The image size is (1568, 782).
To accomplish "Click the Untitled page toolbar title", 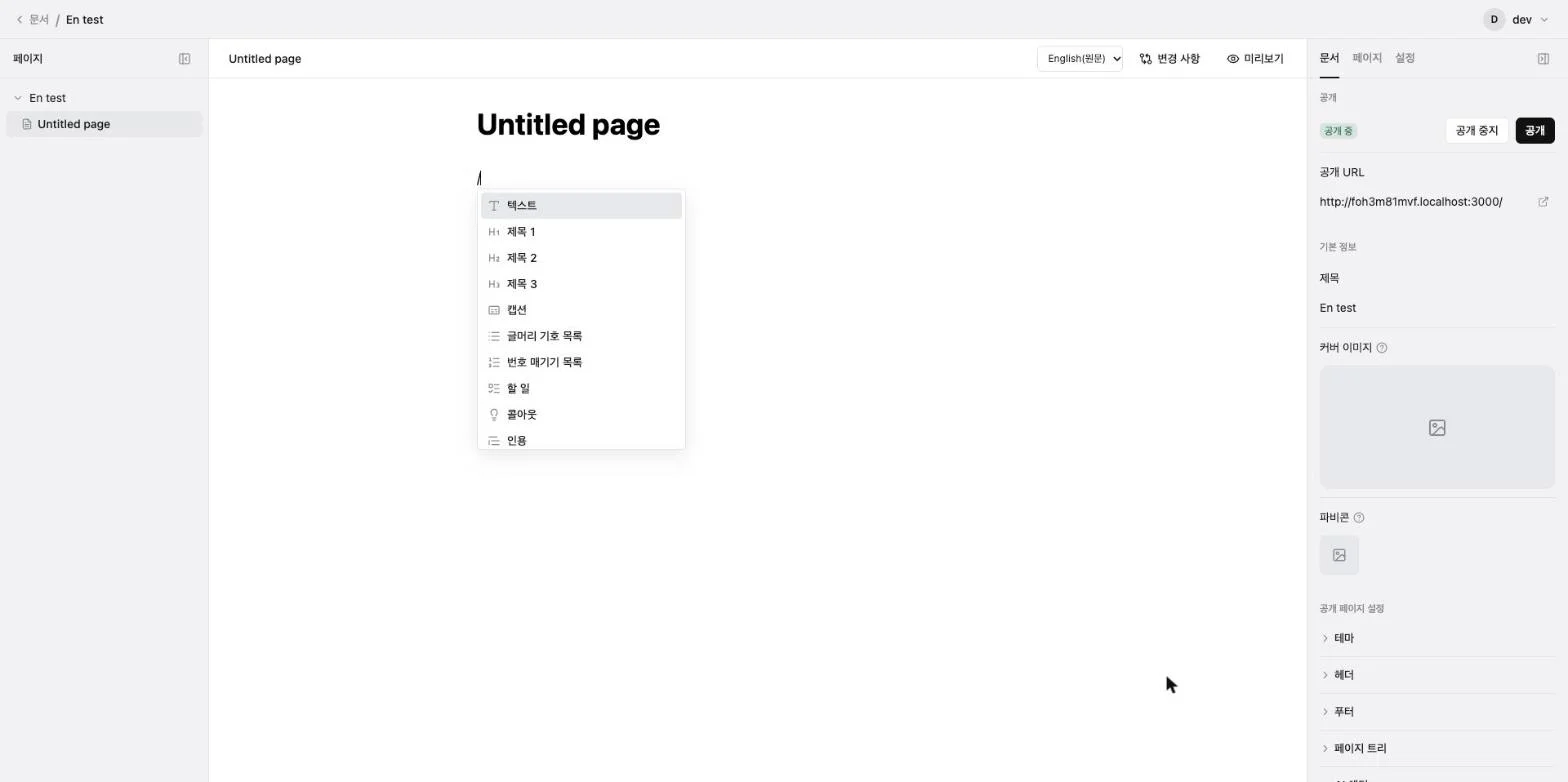I will (x=265, y=59).
